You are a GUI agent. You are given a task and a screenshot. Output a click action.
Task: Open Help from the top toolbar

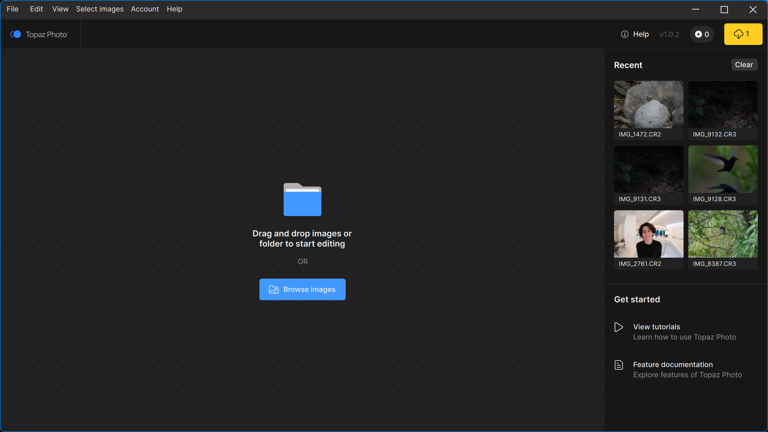tap(635, 34)
